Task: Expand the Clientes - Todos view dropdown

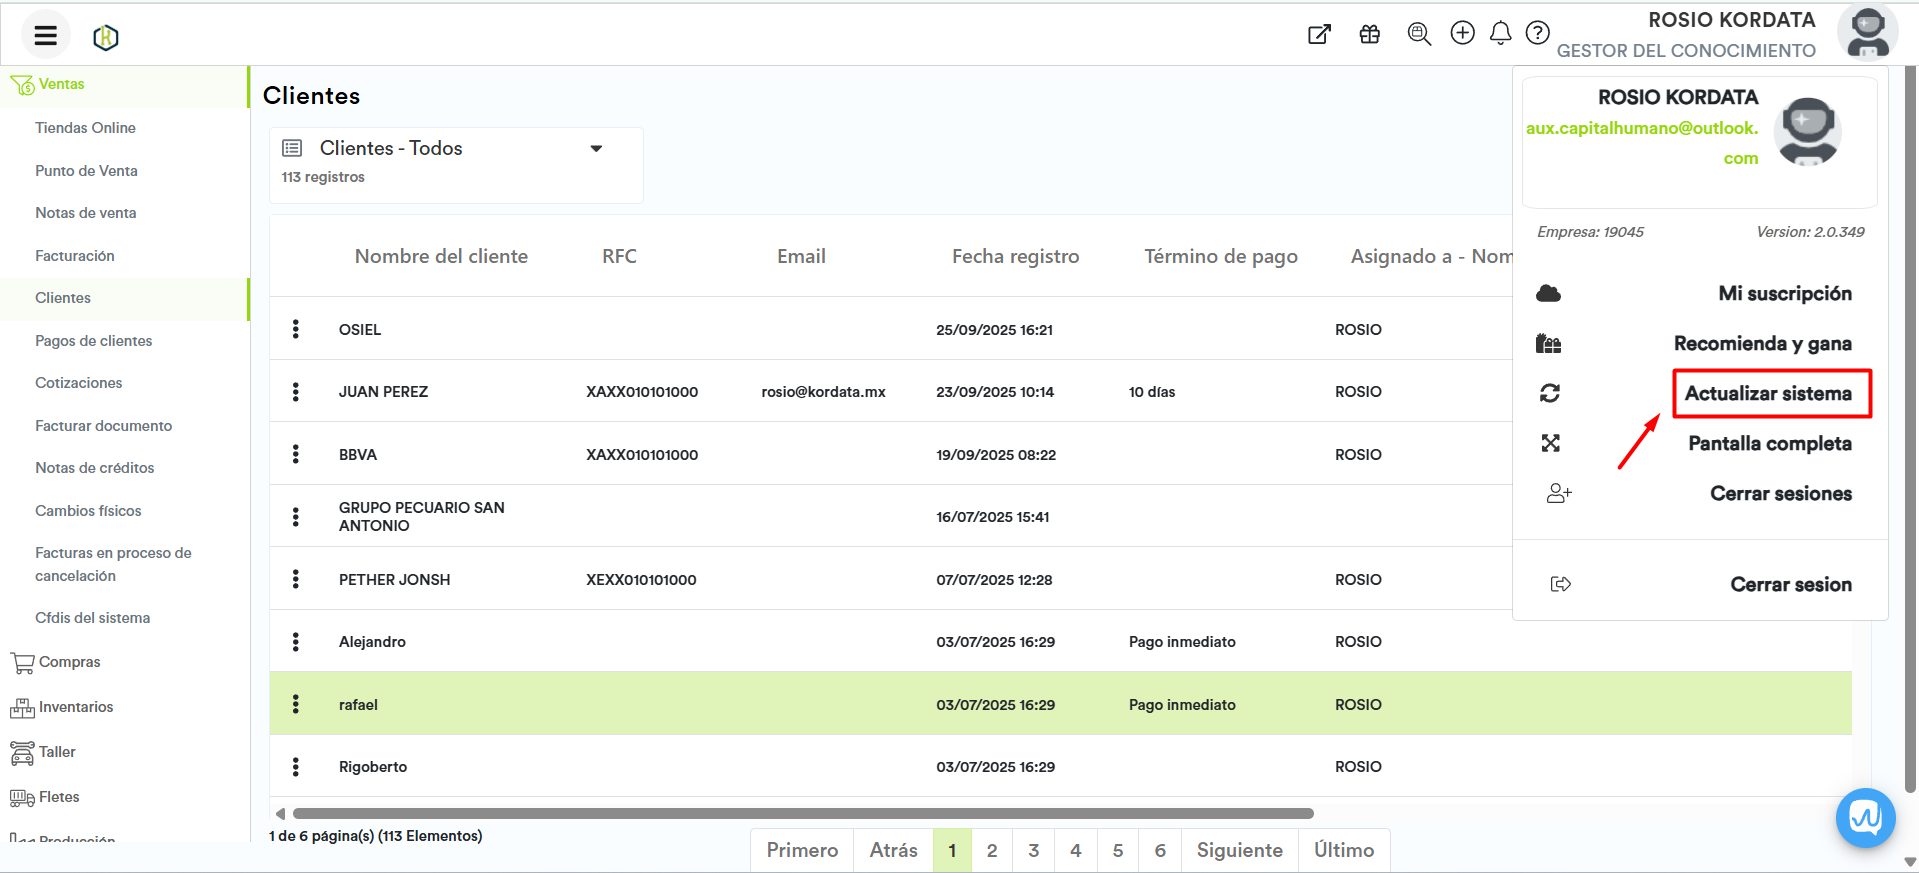Action: tap(596, 148)
